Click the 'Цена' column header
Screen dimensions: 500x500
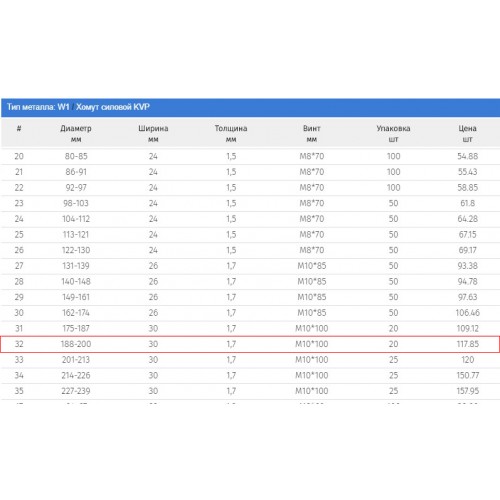(467, 128)
